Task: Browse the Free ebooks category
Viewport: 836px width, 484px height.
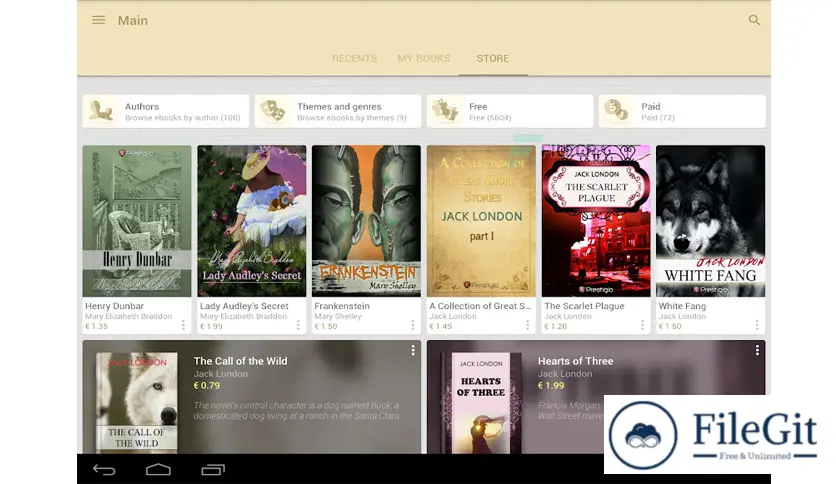Action: tap(510, 111)
